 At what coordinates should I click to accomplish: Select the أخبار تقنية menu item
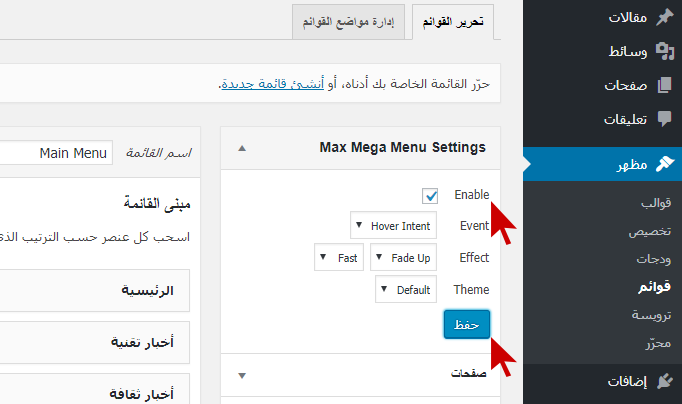pos(94,343)
